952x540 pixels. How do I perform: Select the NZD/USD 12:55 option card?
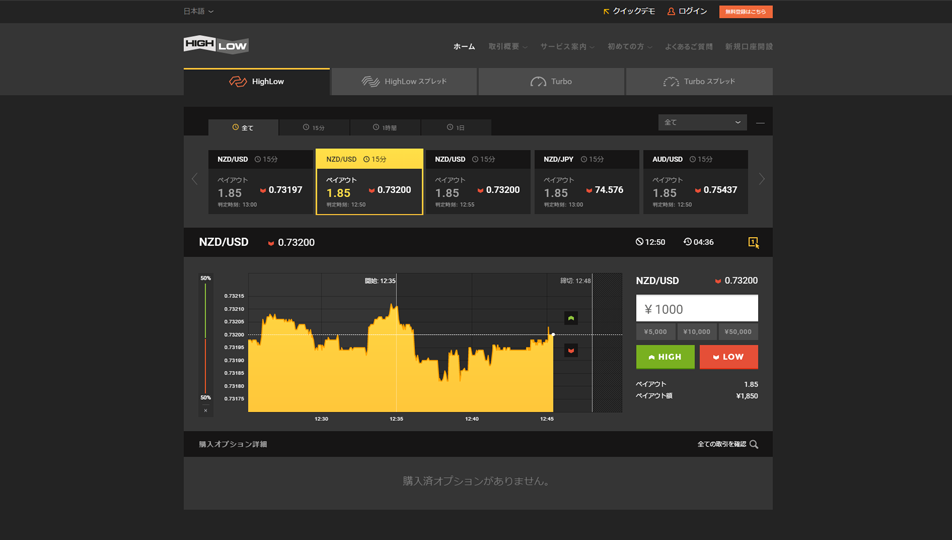click(478, 182)
